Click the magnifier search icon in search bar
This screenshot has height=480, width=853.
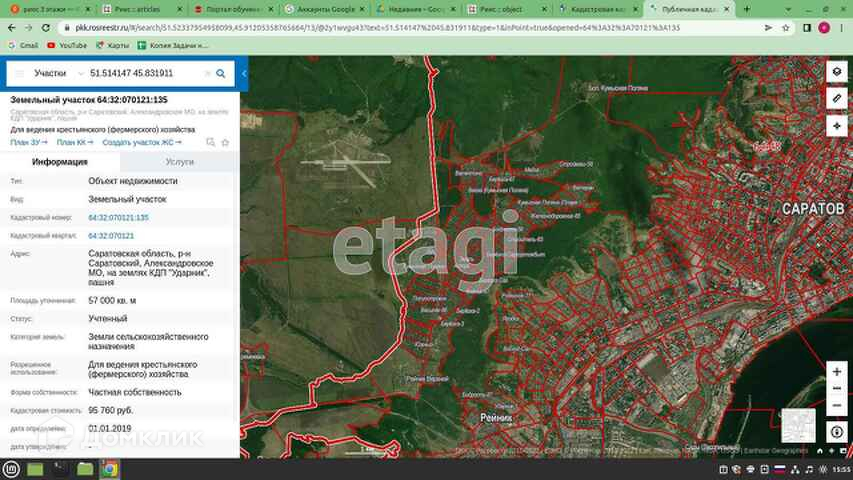pos(220,73)
